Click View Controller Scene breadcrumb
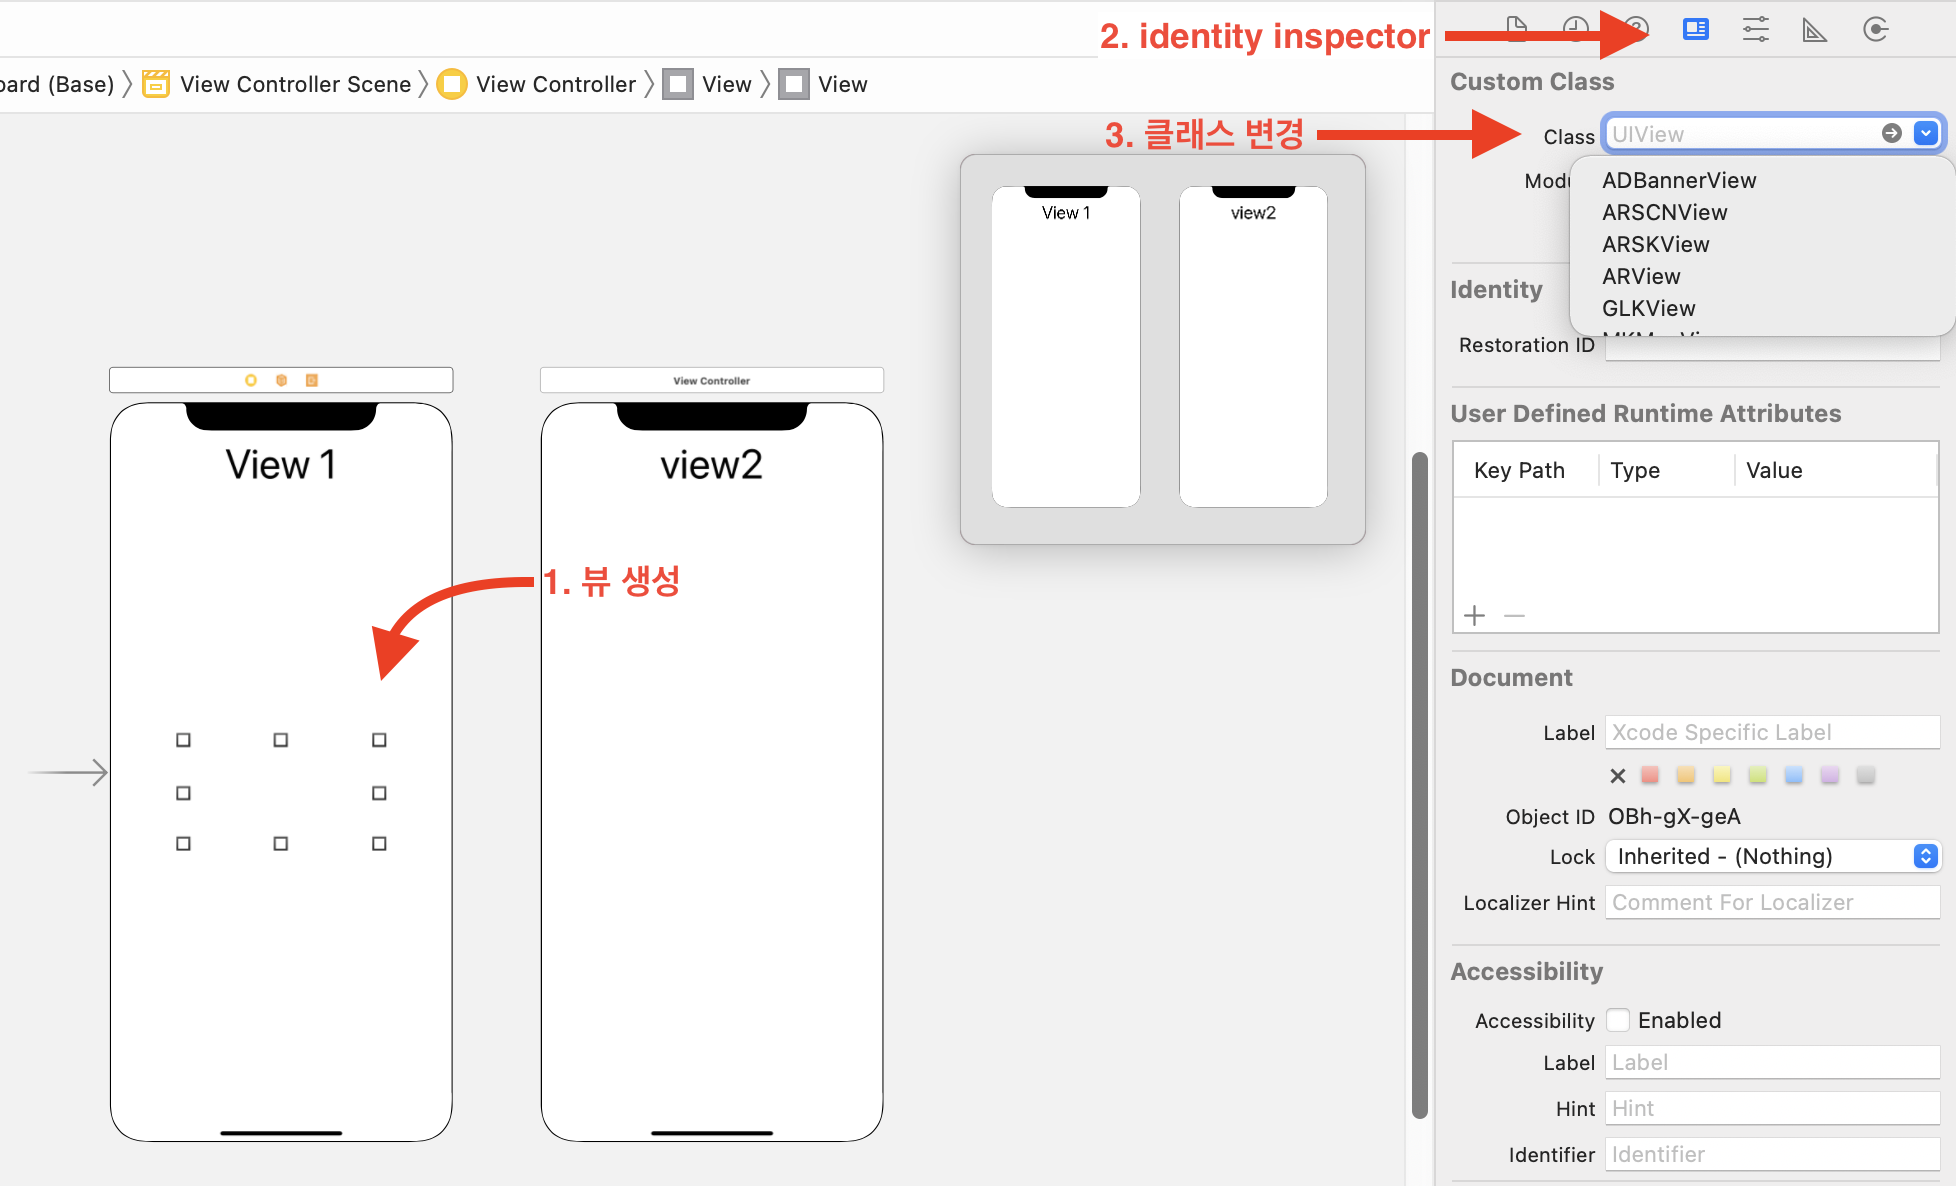The width and height of the screenshot is (1956, 1186). pos(295,84)
